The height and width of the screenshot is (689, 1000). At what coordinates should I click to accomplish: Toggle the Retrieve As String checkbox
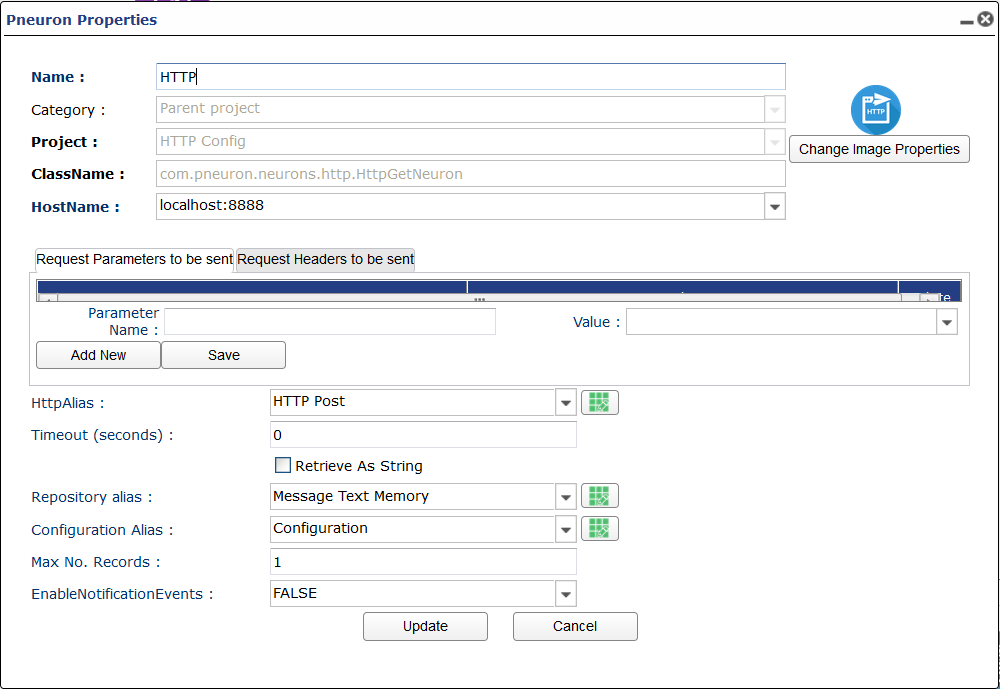tap(283, 465)
